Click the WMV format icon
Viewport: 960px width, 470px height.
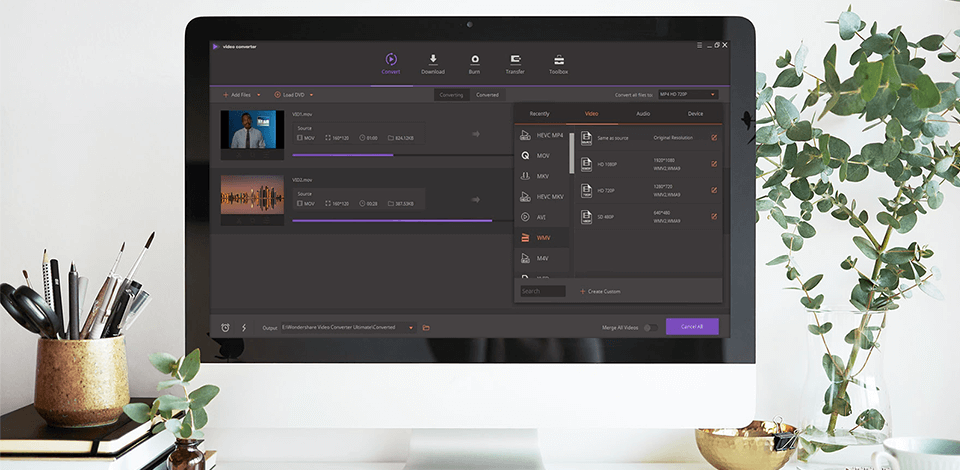tap(525, 237)
